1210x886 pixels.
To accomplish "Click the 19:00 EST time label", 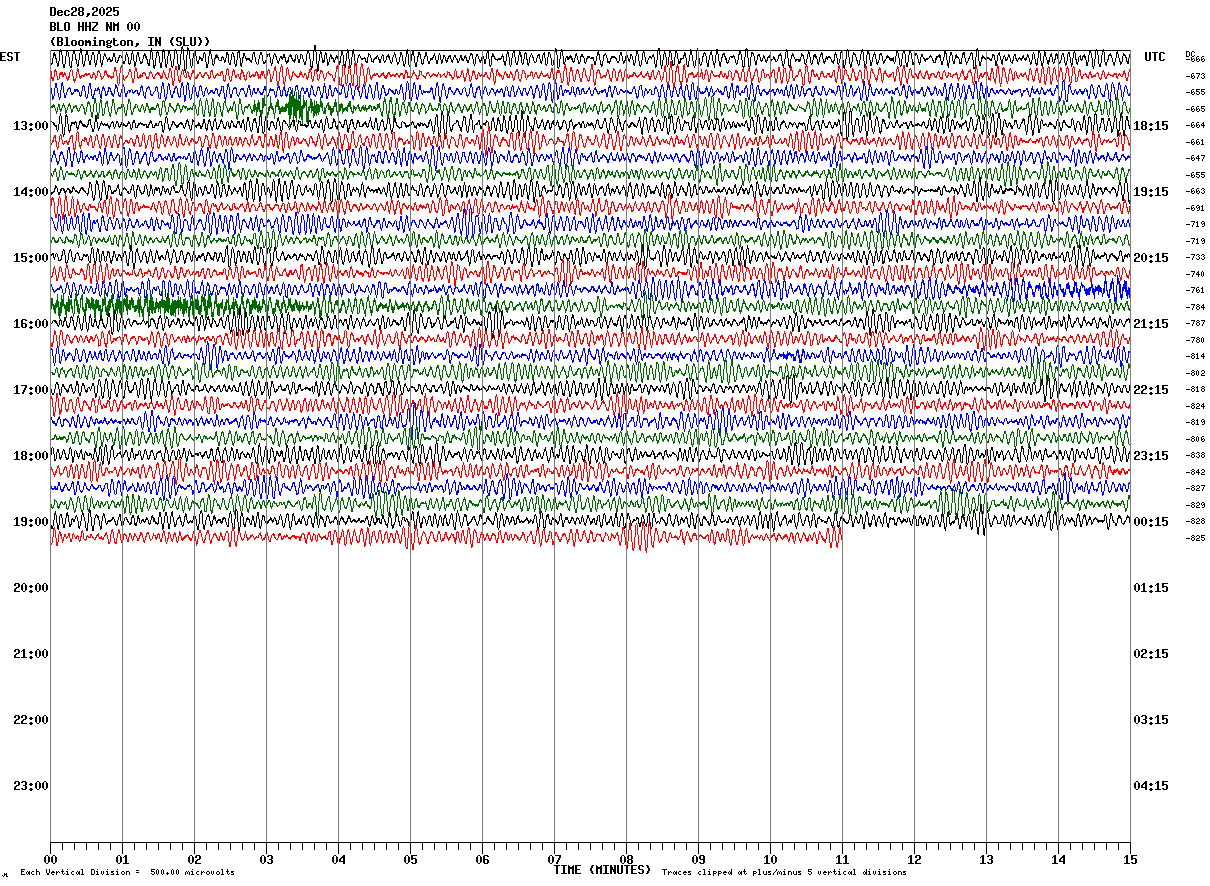I will point(31,522).
